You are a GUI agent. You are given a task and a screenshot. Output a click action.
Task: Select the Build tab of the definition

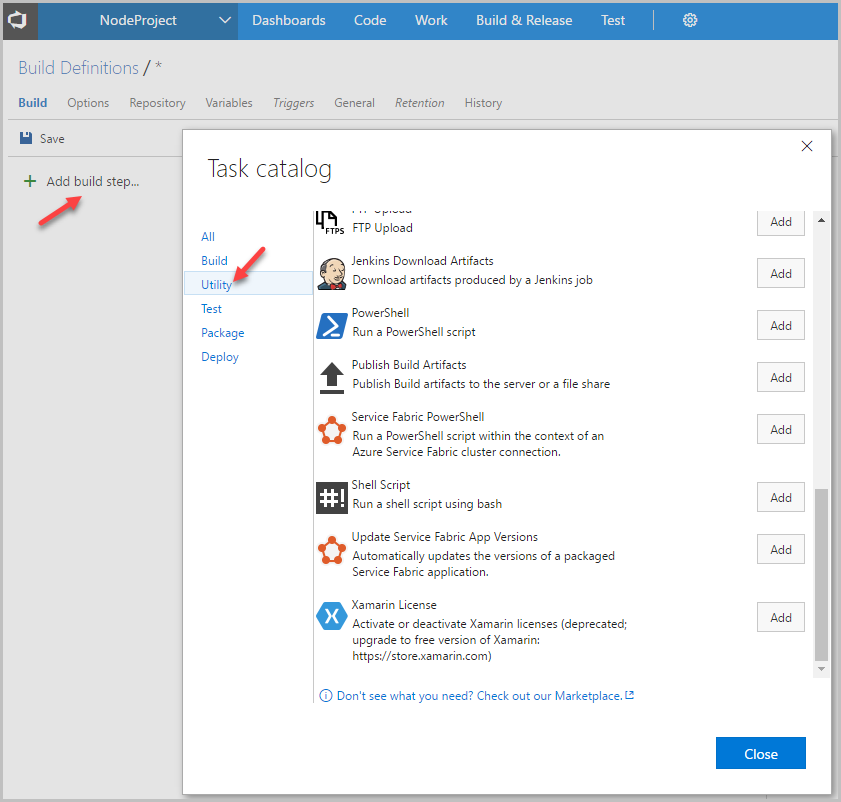[33, 102]
